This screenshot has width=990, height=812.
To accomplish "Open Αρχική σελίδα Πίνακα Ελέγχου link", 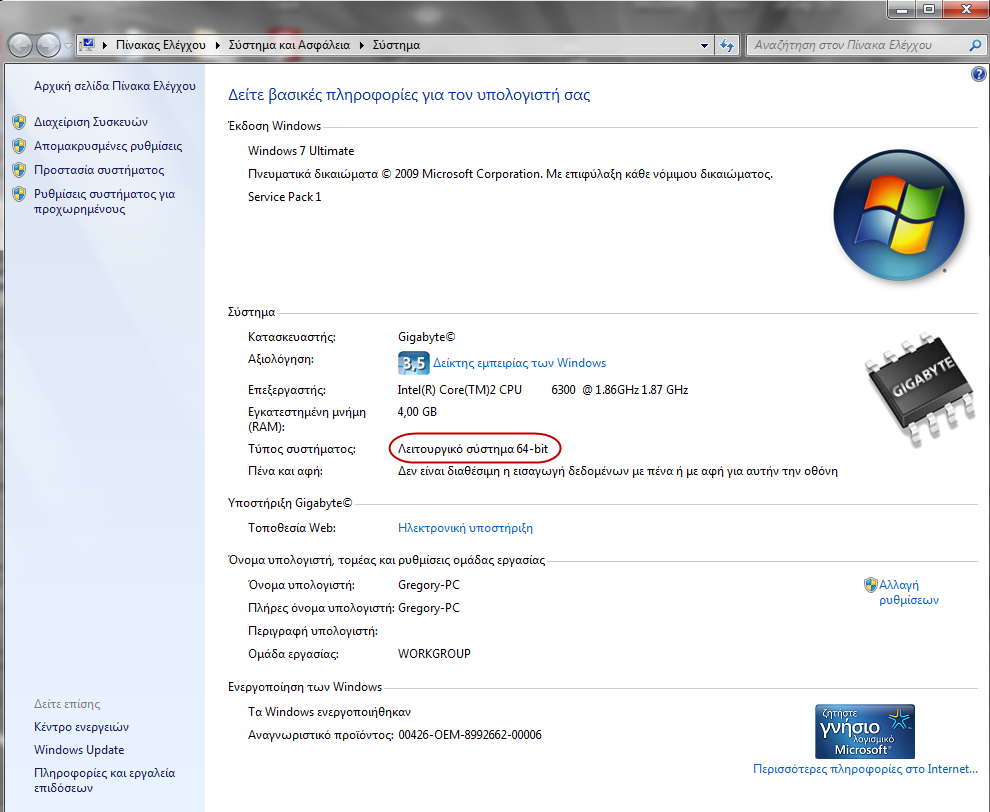I will (114, 86).
